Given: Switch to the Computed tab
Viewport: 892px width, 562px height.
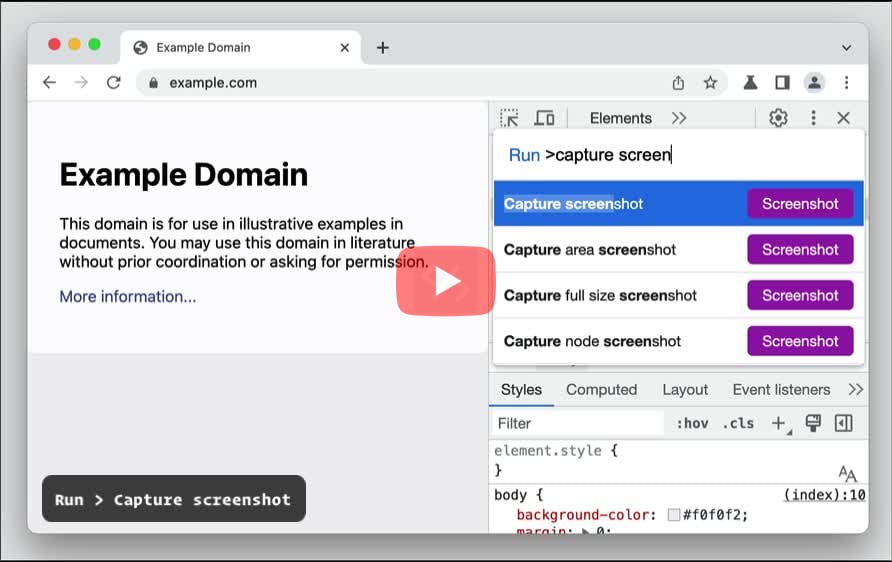Looking at the screenshot, I should (601, 390).
